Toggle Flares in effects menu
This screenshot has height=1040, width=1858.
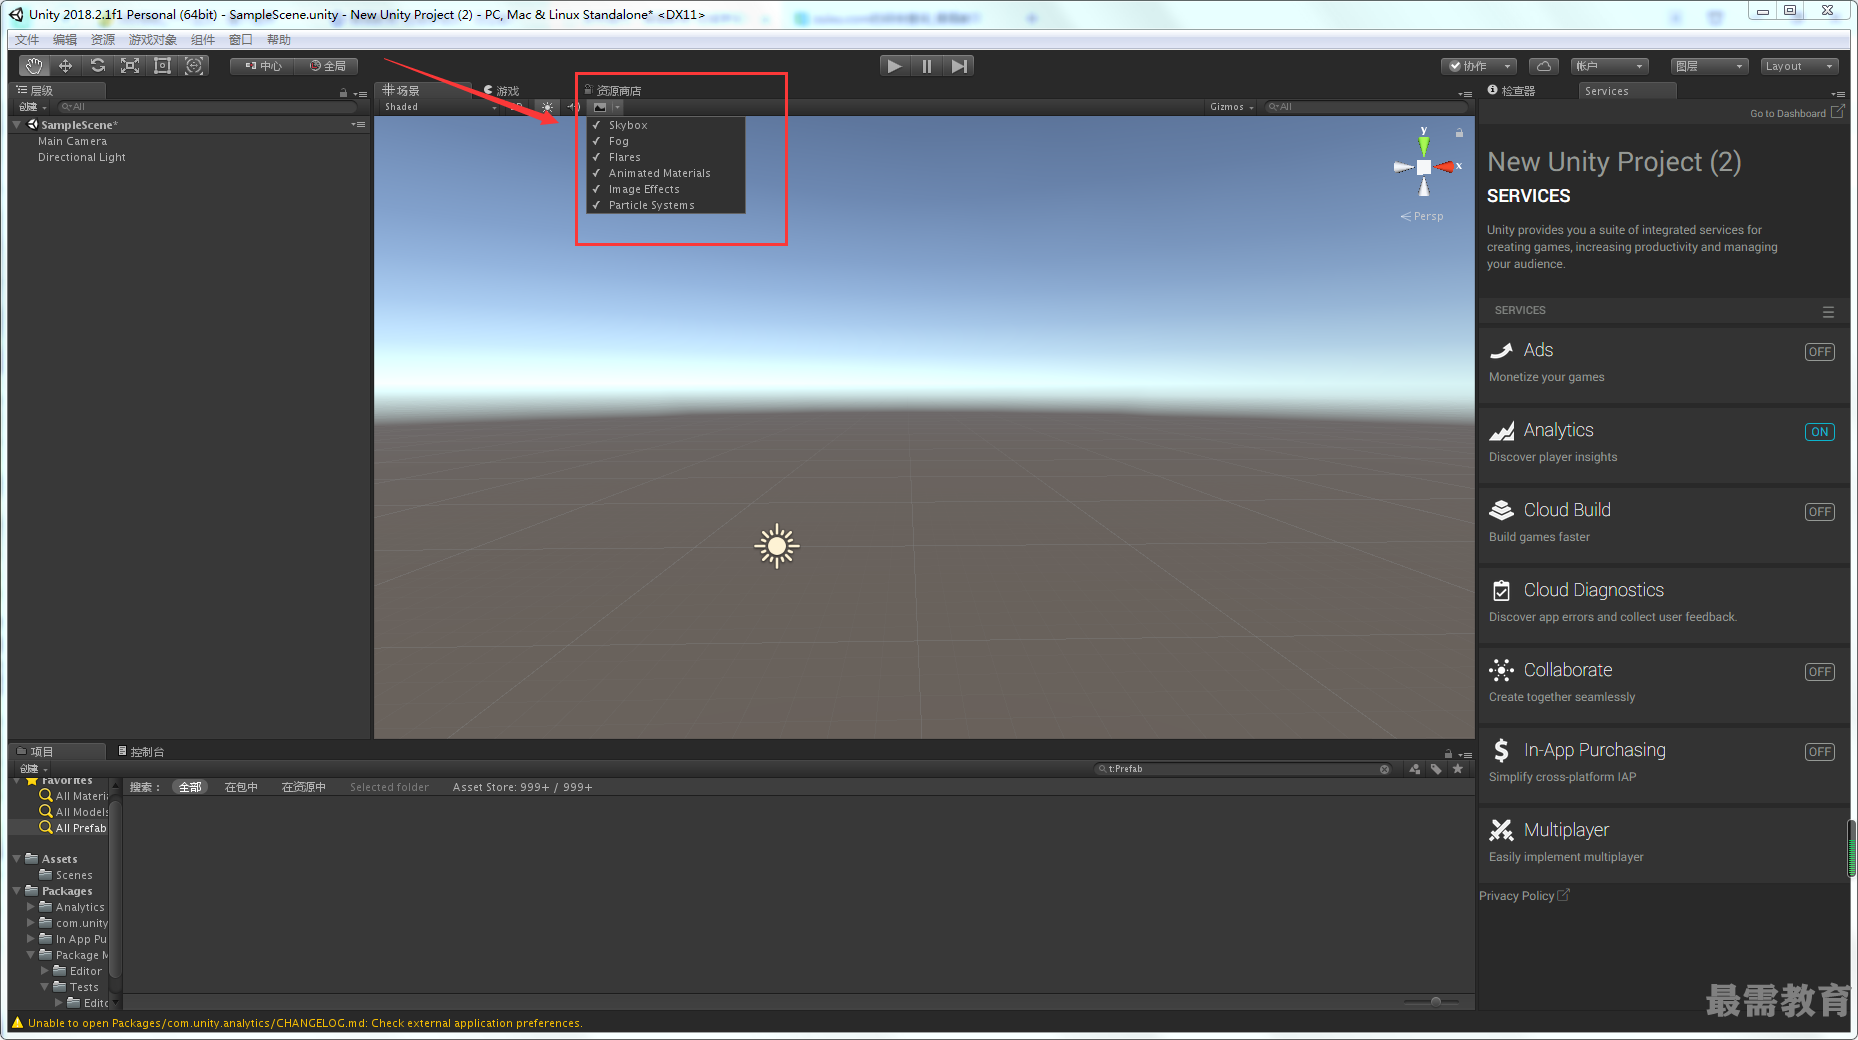(x=666, y=157)
